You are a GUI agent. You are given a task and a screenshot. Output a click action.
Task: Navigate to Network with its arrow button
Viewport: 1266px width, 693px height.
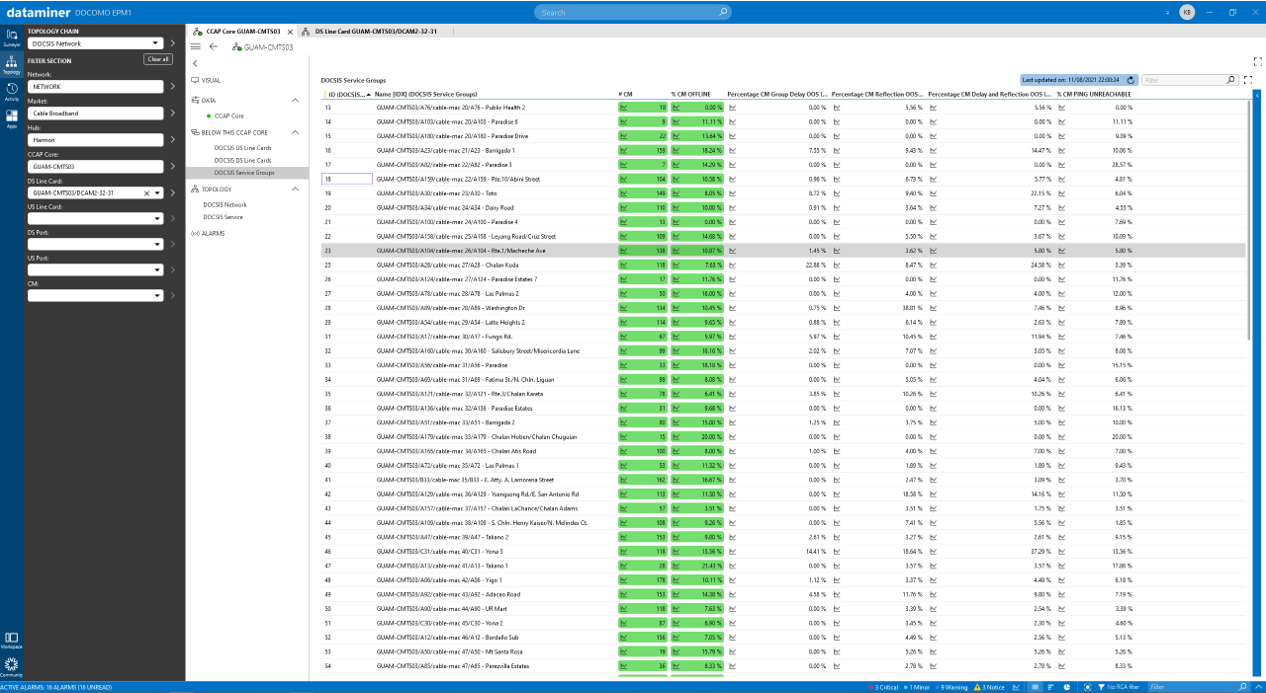click(173, 87)
